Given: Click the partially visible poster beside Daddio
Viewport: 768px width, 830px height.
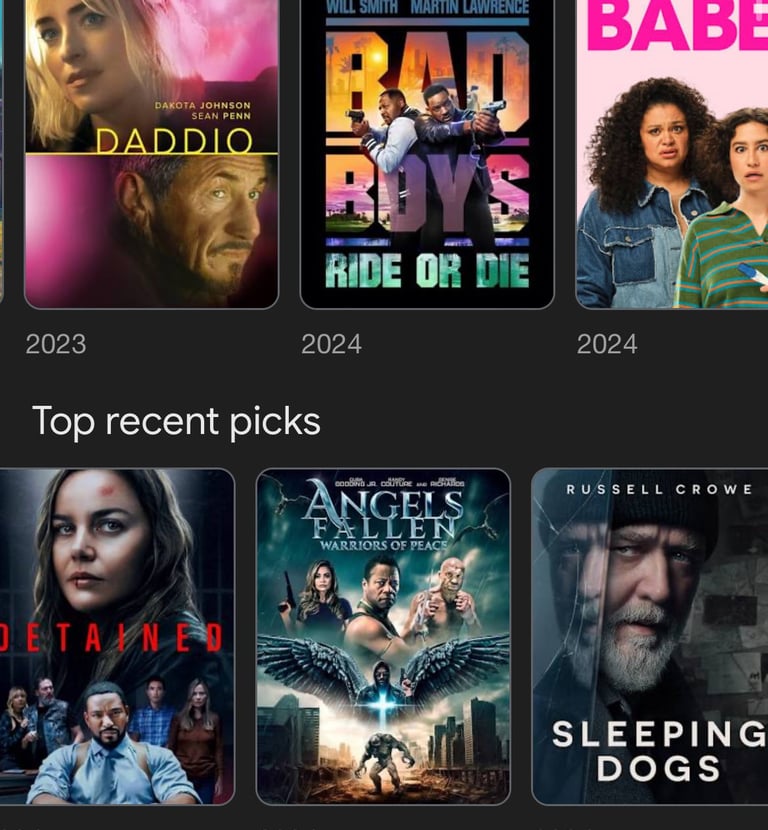Looking at the screenshot, I should click(2, 154).
